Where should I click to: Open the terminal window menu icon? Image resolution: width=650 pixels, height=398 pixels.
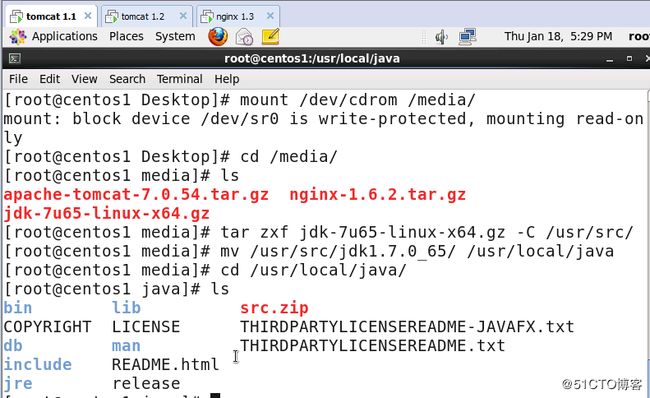15,58
